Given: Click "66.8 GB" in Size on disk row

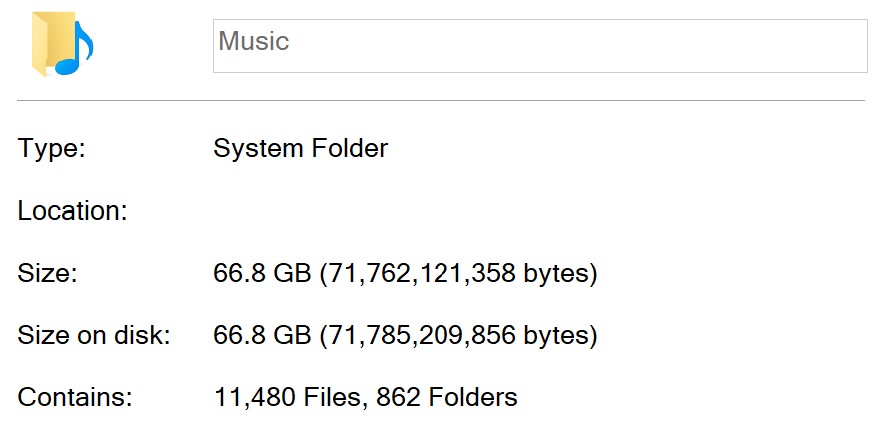Looking at the screenshot, I should (262, 335).
